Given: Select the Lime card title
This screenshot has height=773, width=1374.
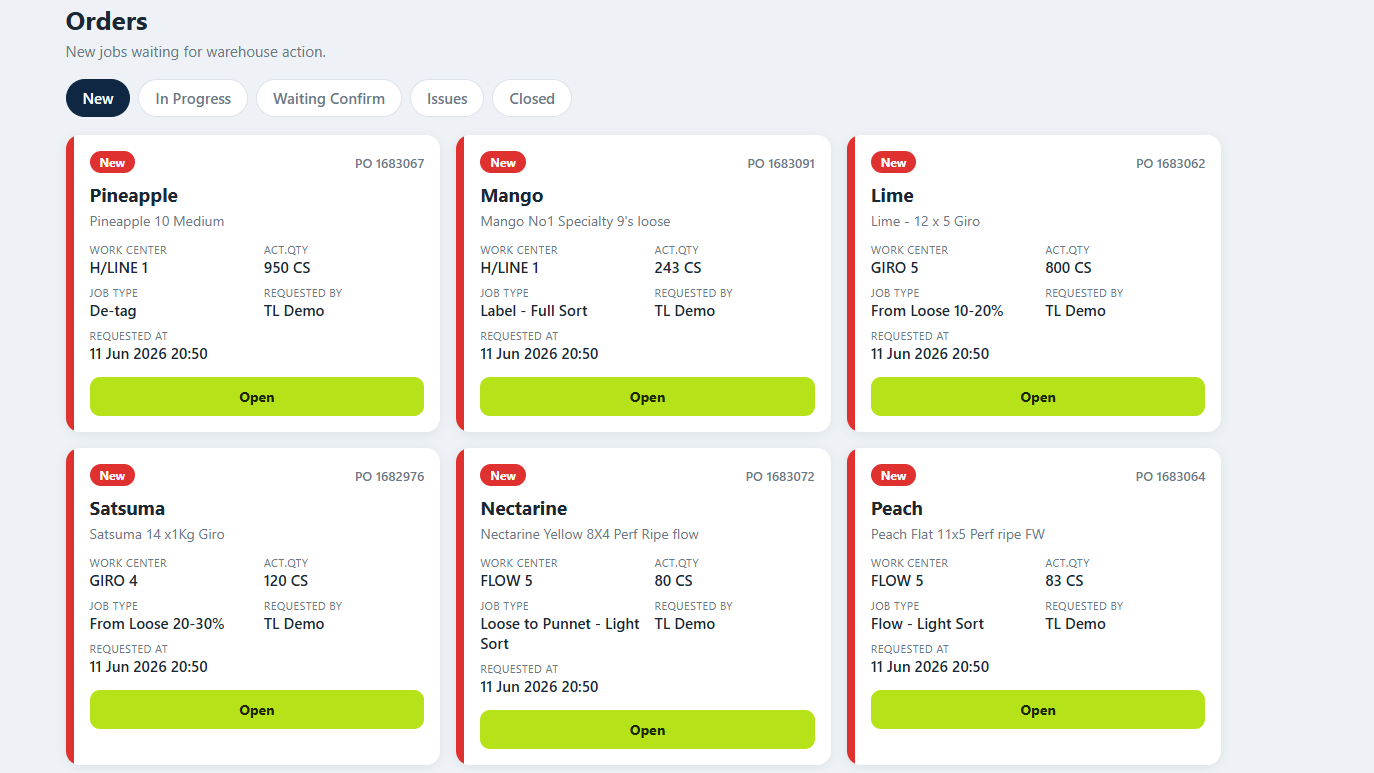Looking at the screenshot, I should click(x=892, y=196).
